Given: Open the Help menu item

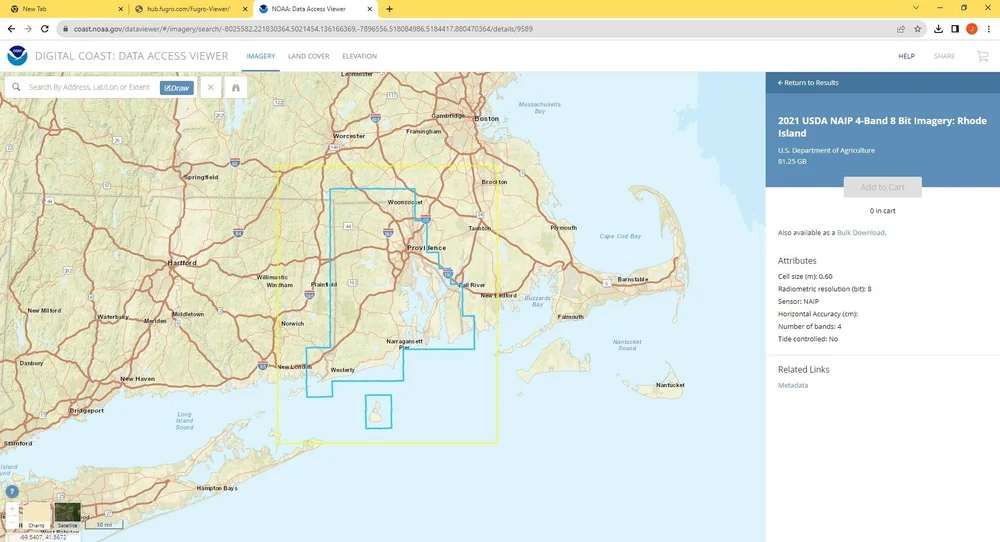Looking at the screenshot, I should tap(906, 56).
